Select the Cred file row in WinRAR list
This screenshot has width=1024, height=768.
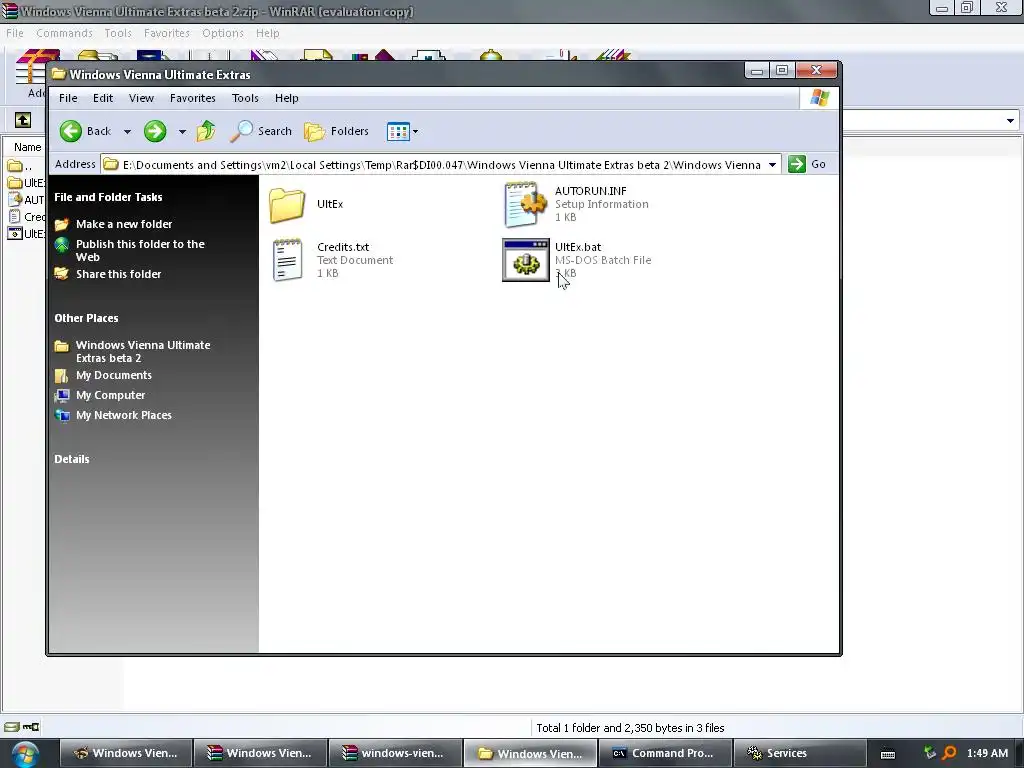pyautogui.click(x=25, y=217)
